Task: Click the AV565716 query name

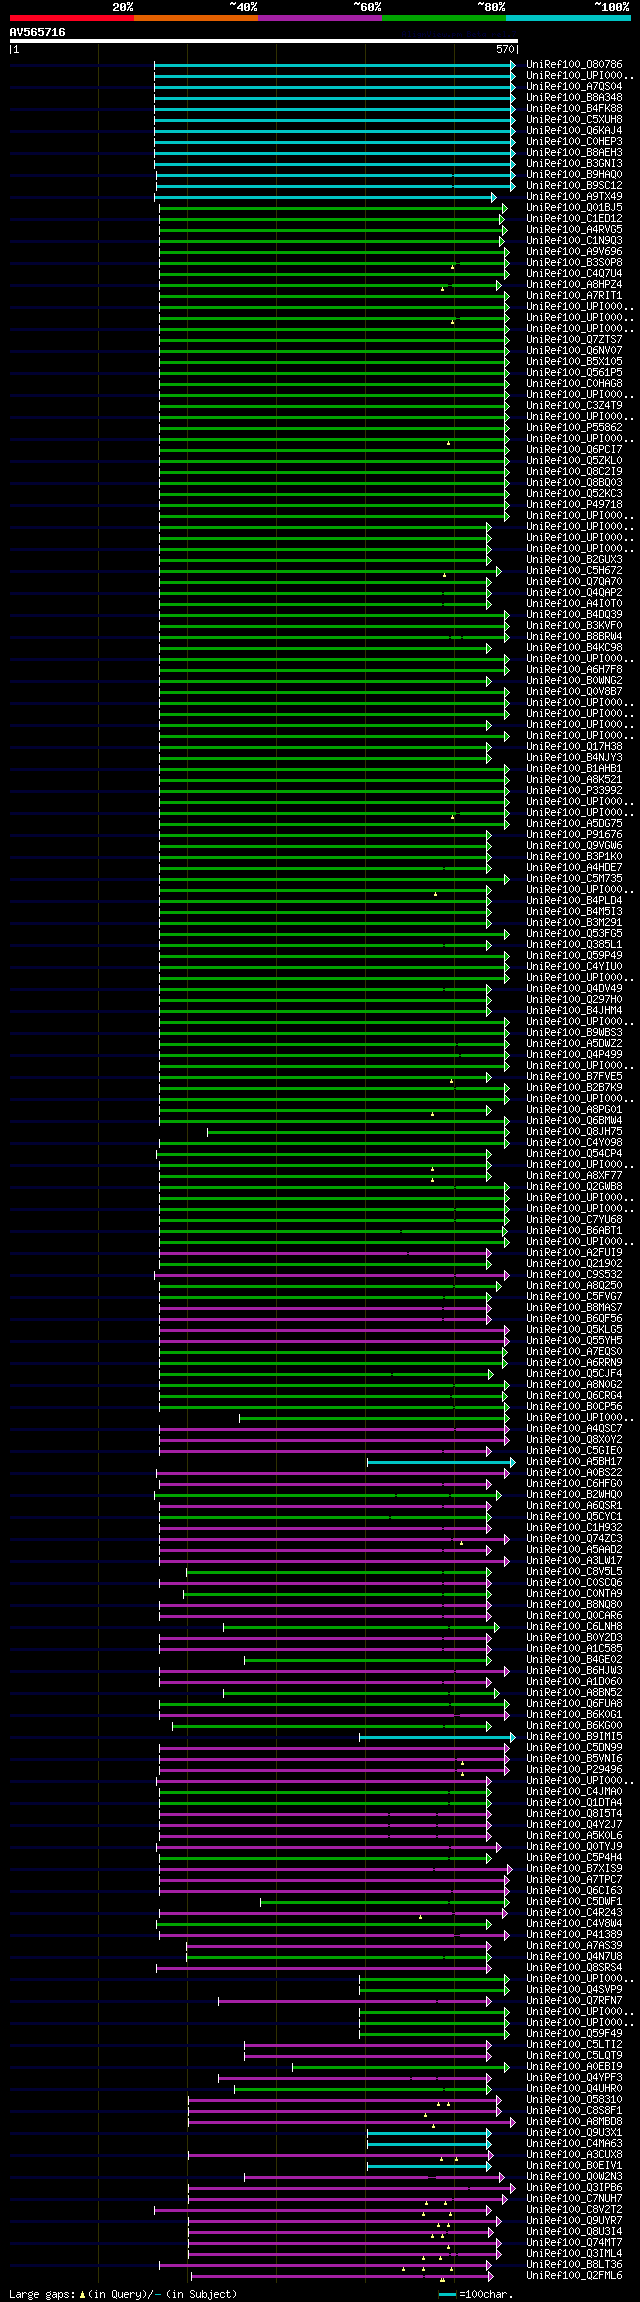Action: click(37, 32)
